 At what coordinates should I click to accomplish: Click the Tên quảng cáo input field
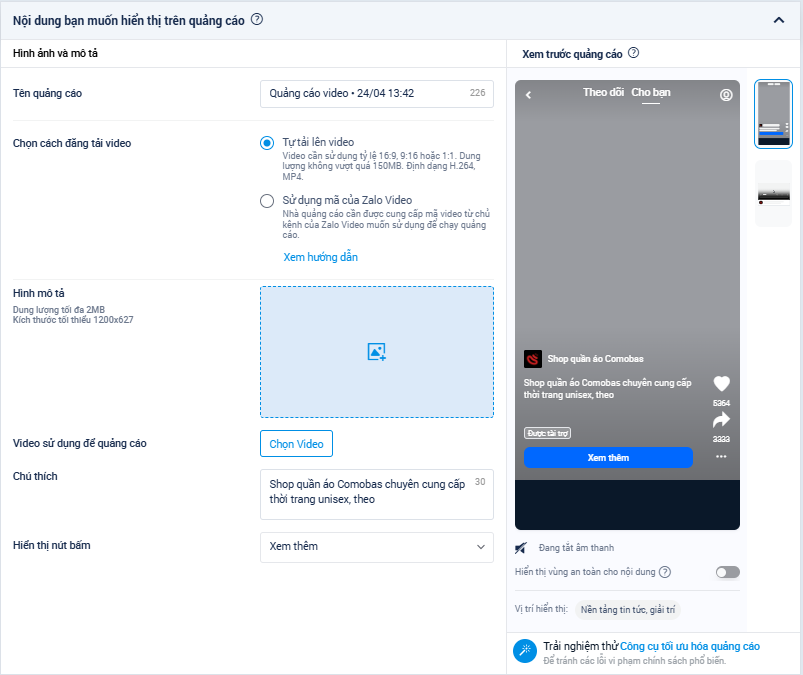click(366, 94)
